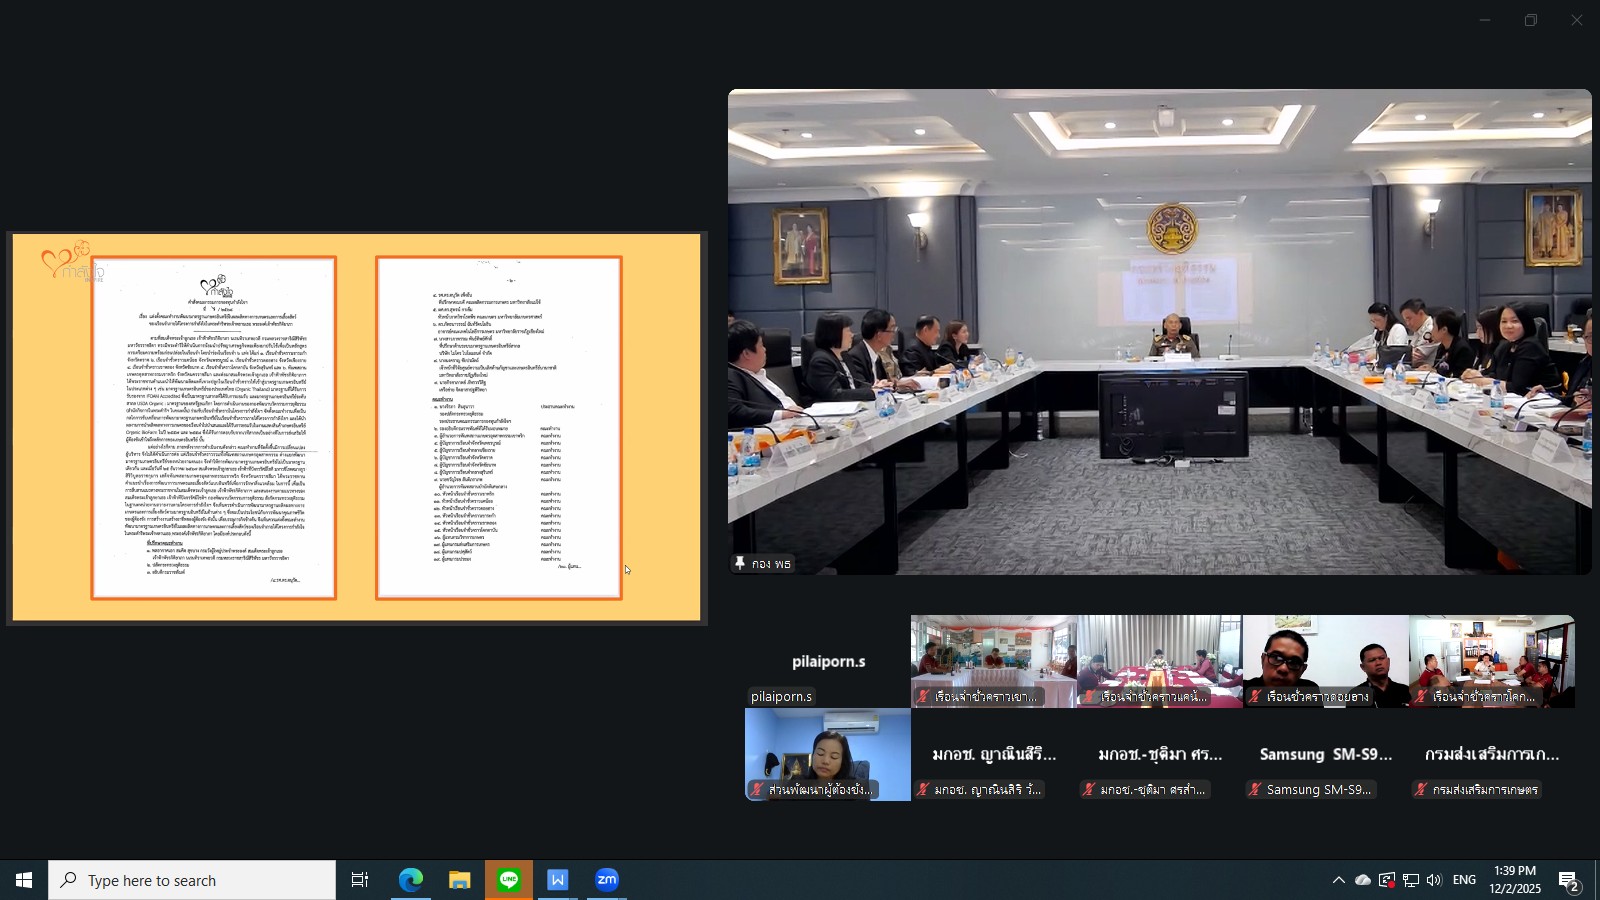Screen dimensions: 1600x900
Task: Open the LINE app in the taskbar
Action: click(x=509, y=880)
